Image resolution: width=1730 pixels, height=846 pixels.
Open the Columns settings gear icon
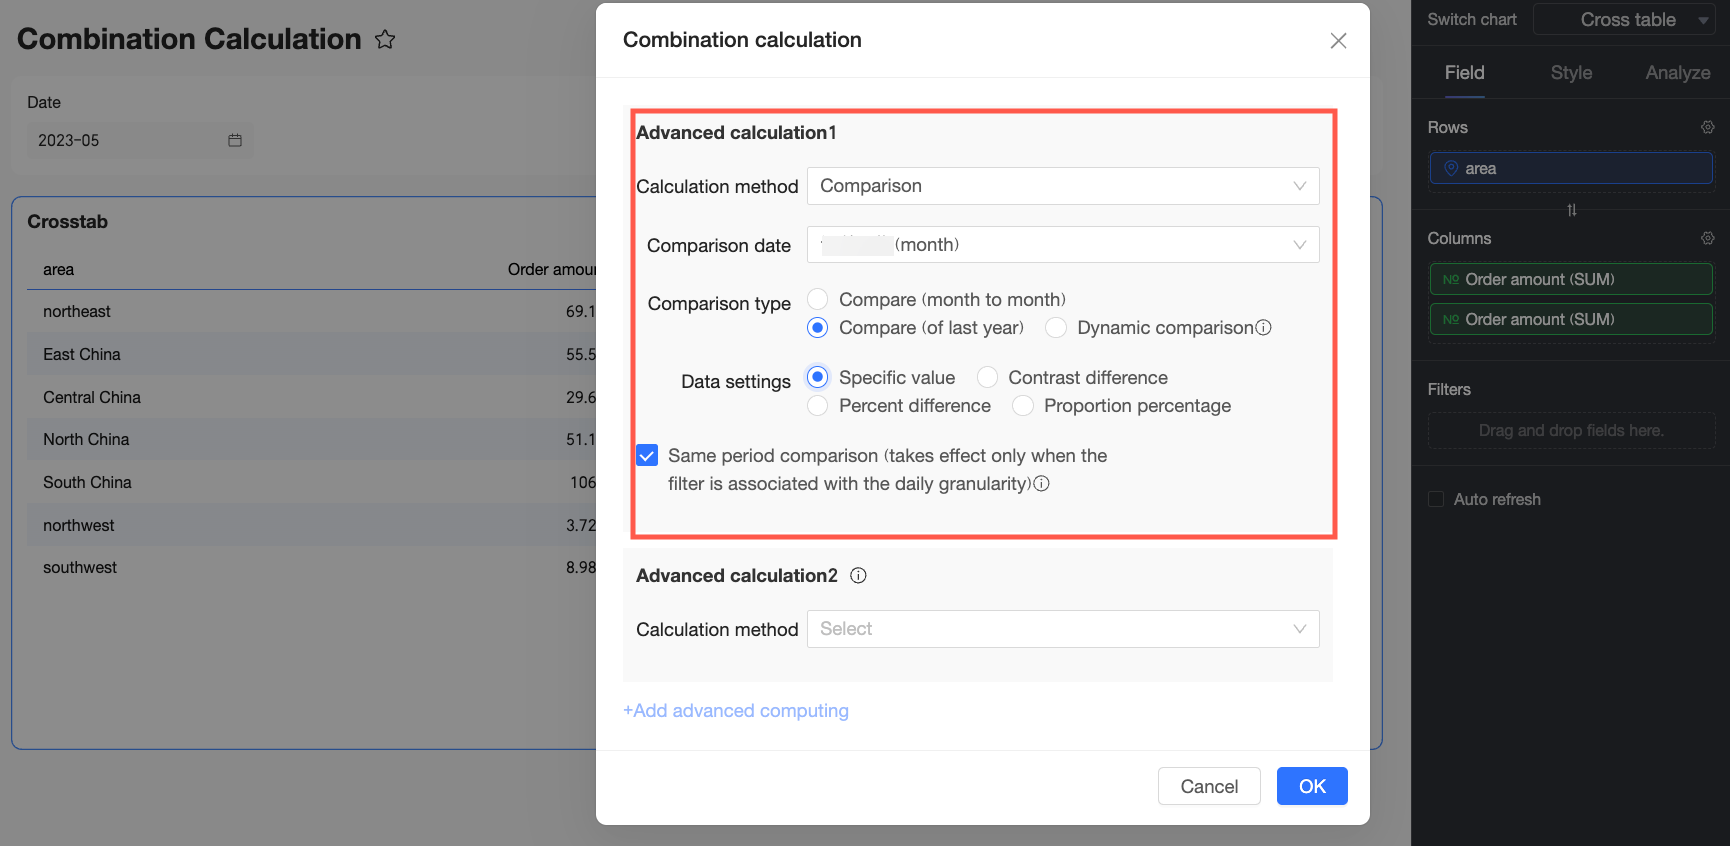(1708, 238)
